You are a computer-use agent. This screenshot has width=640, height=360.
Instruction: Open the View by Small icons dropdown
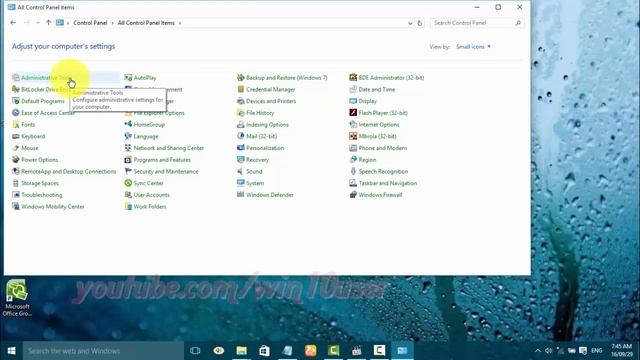473,47
